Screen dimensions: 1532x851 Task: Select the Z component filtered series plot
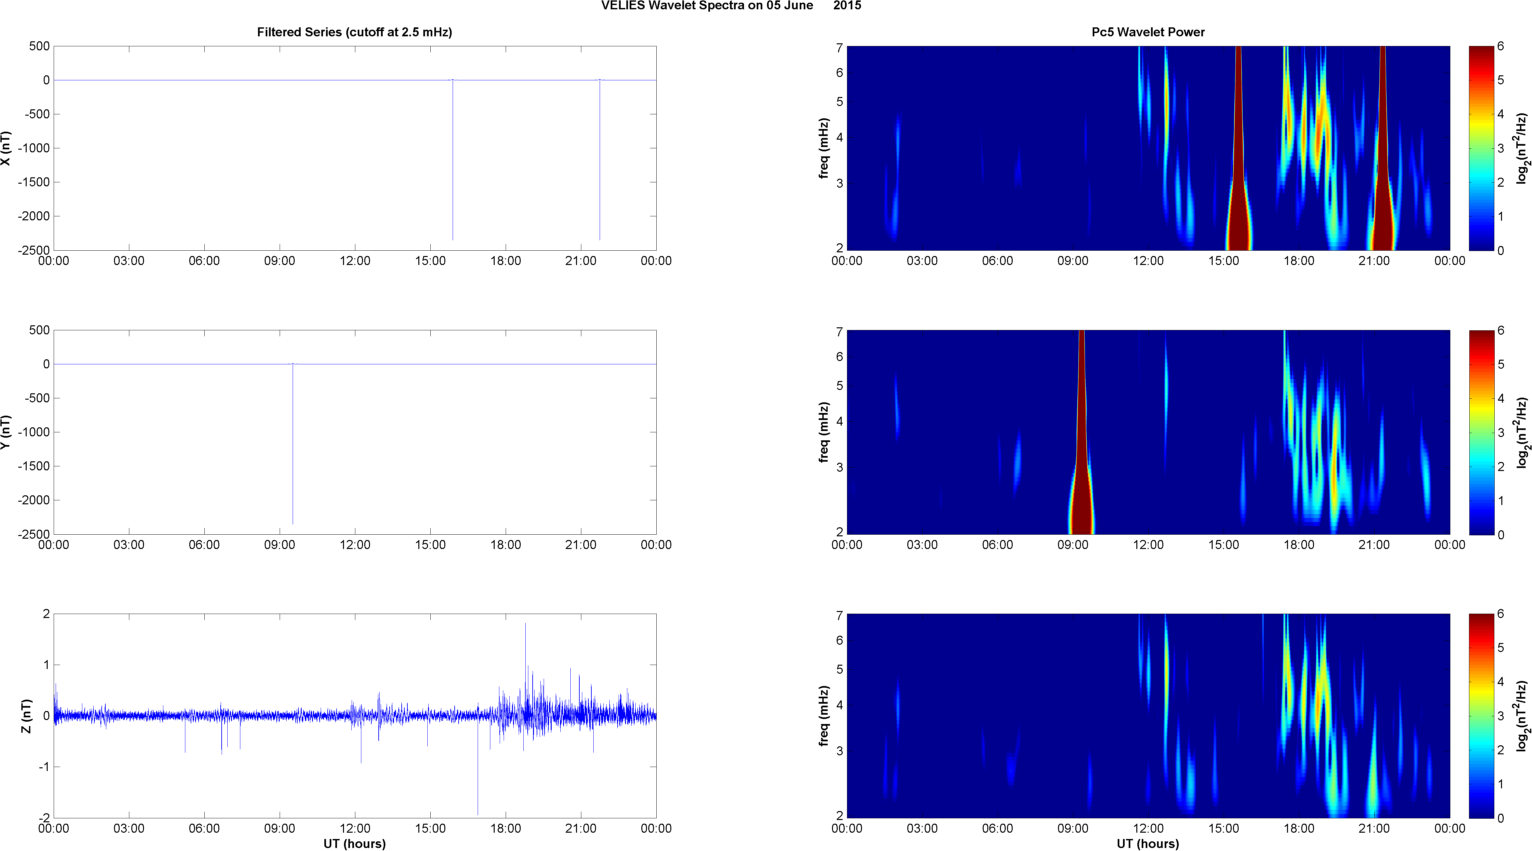pos(355,716)
